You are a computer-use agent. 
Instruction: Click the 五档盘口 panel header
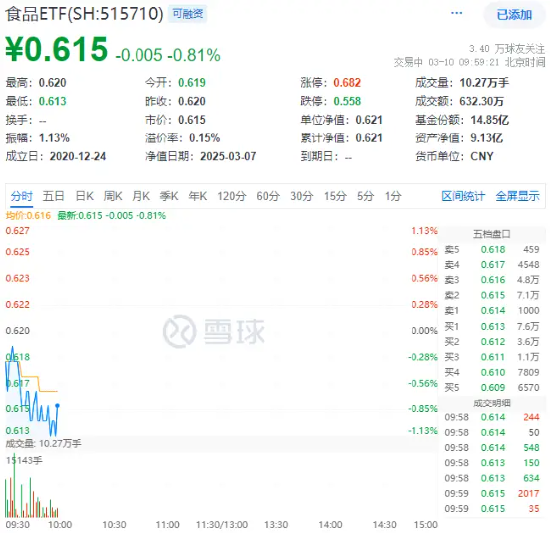pos(491,234)
